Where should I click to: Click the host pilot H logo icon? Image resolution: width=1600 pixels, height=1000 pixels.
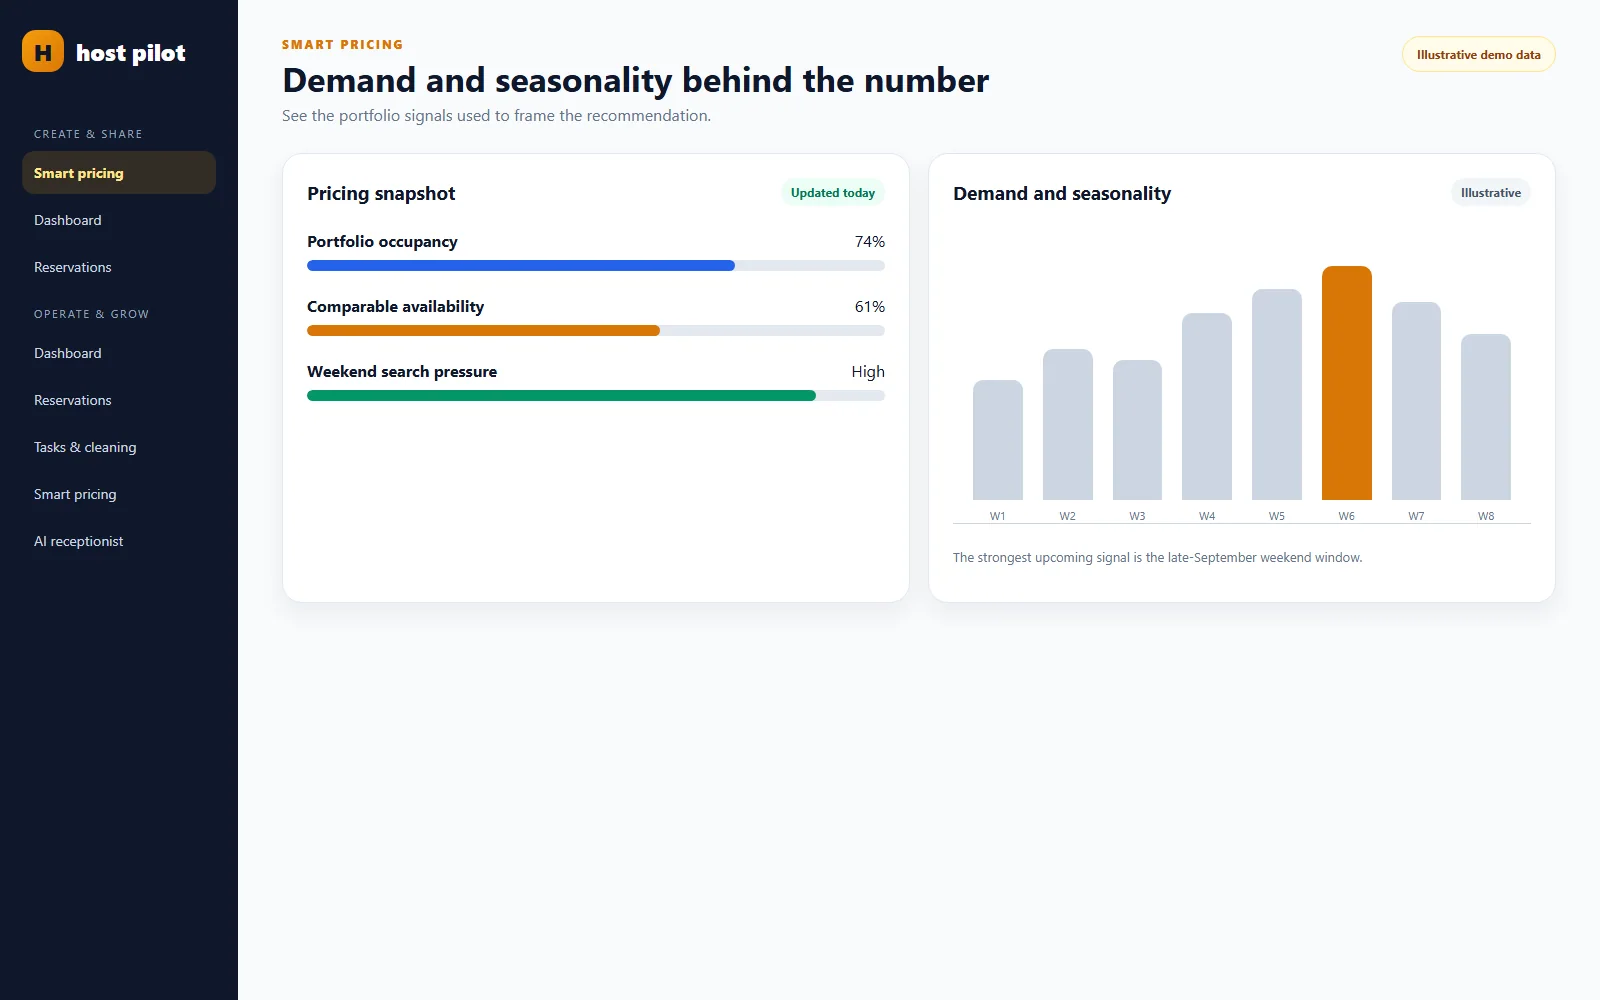[43, 51]
